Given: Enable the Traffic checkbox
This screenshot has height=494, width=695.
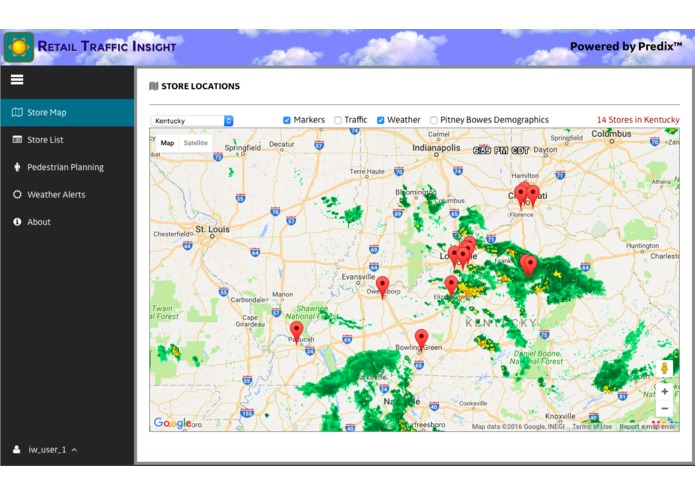Looking at the screenshot, I should click(x=338, y=120).
